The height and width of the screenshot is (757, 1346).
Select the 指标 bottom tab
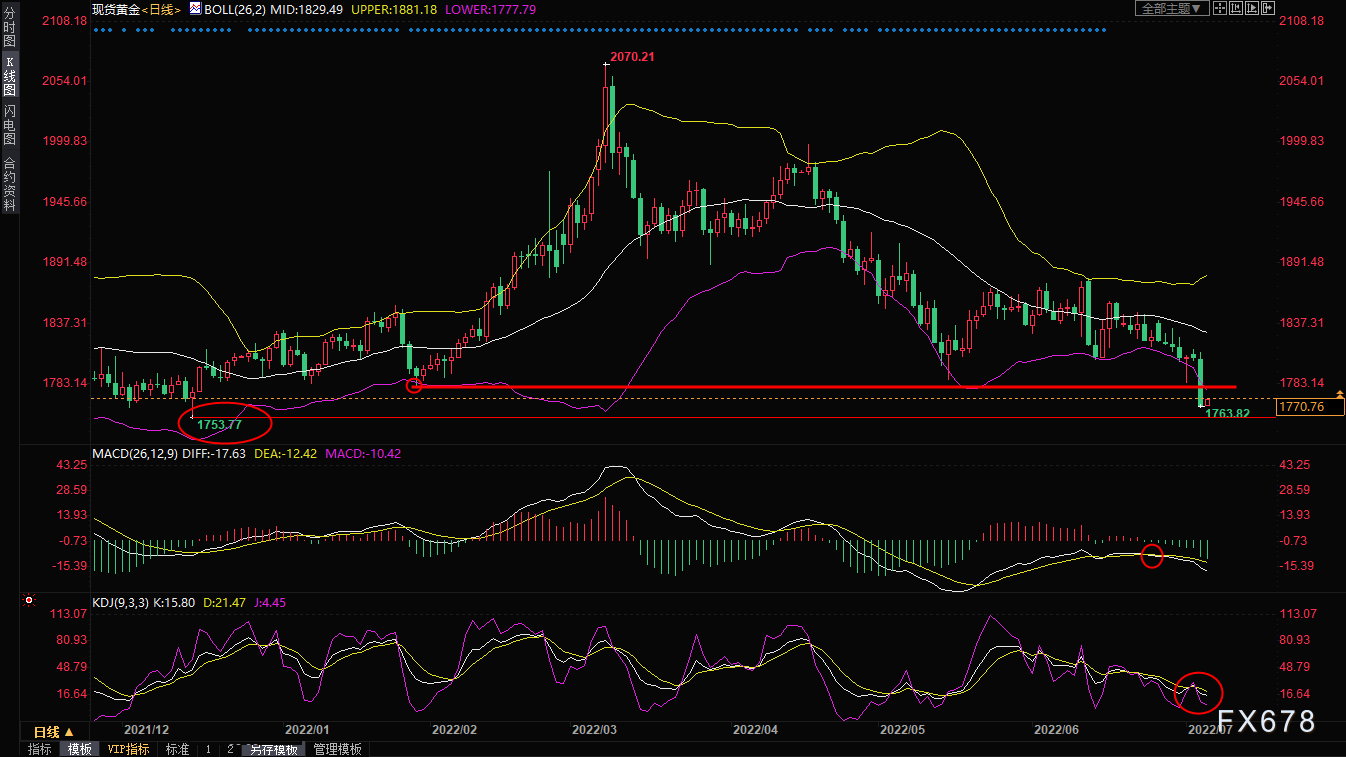(x=40, y=749)
